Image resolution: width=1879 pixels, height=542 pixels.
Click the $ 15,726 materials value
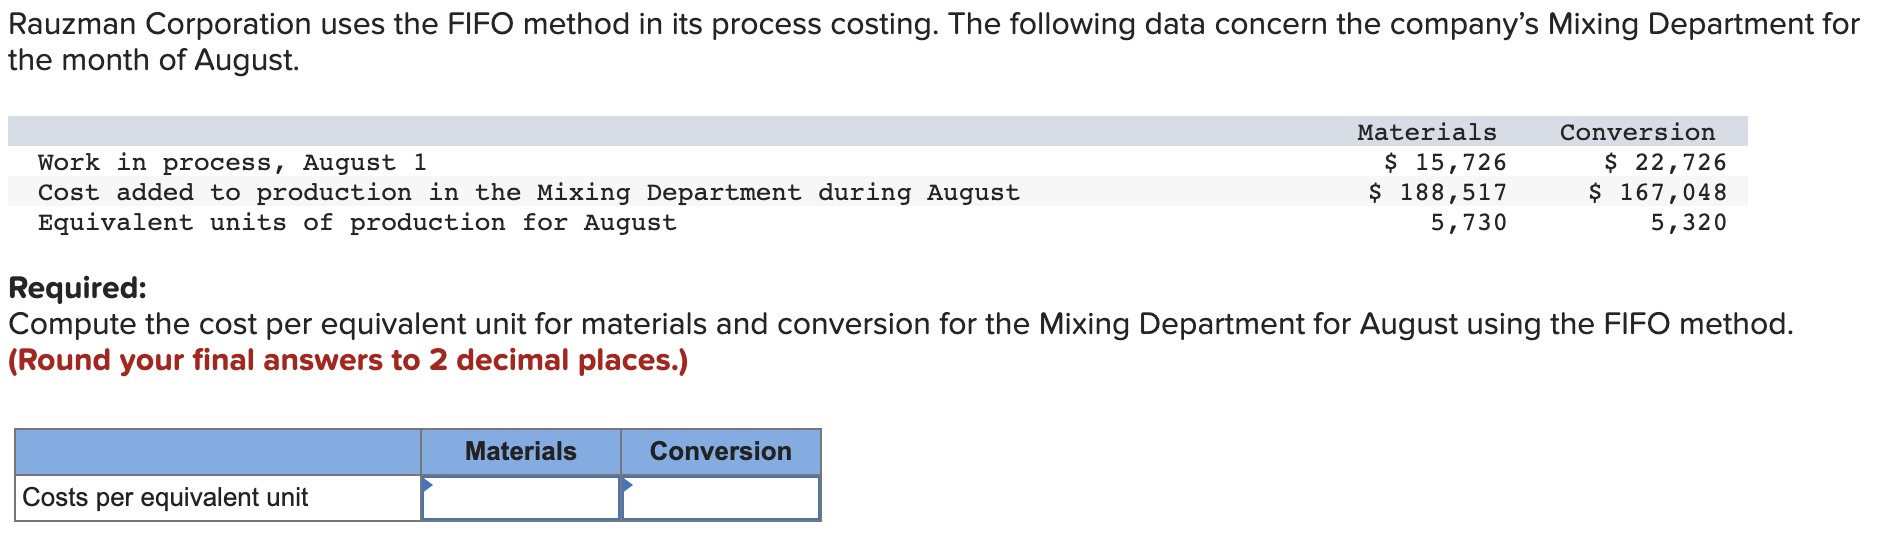click(x=1445, y=162)
